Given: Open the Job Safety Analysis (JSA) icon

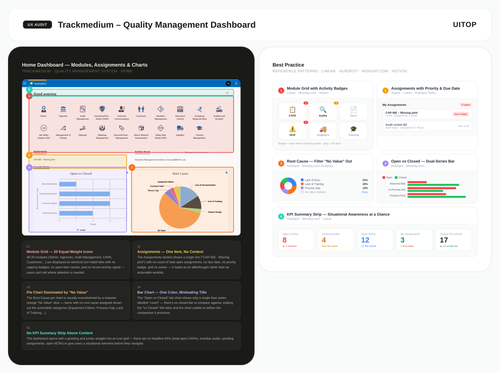Looking at the screenshot, I should (x=43, y=128).
